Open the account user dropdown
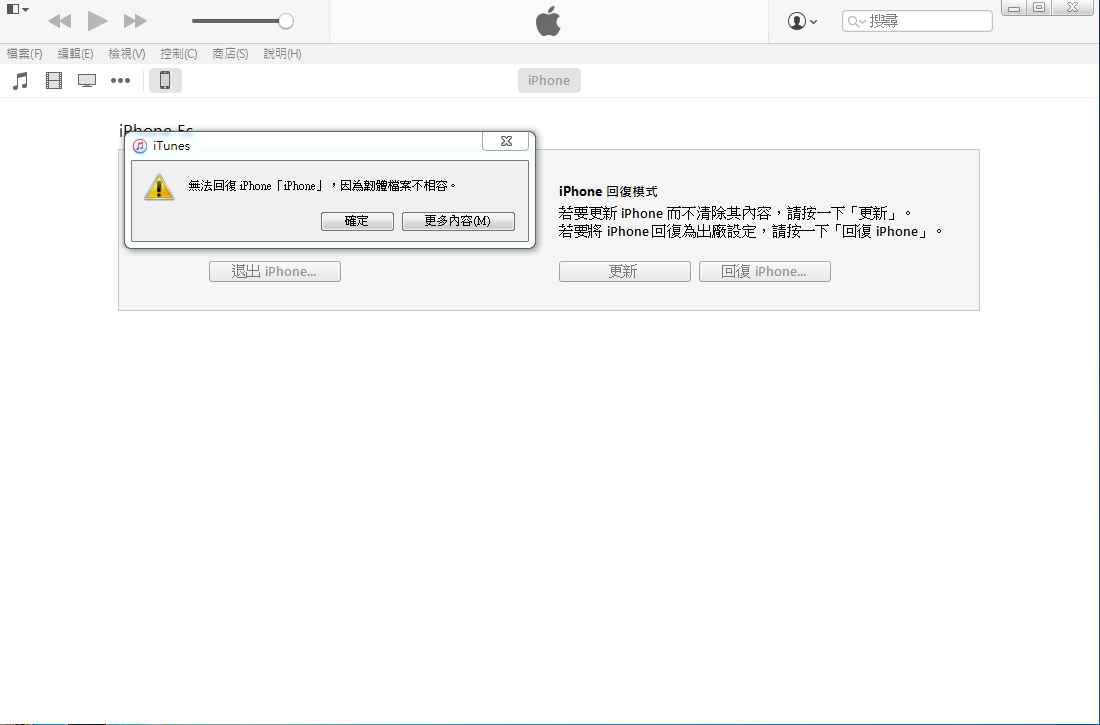Viewport: 1100px width, 725px height. tap(802, 21)
